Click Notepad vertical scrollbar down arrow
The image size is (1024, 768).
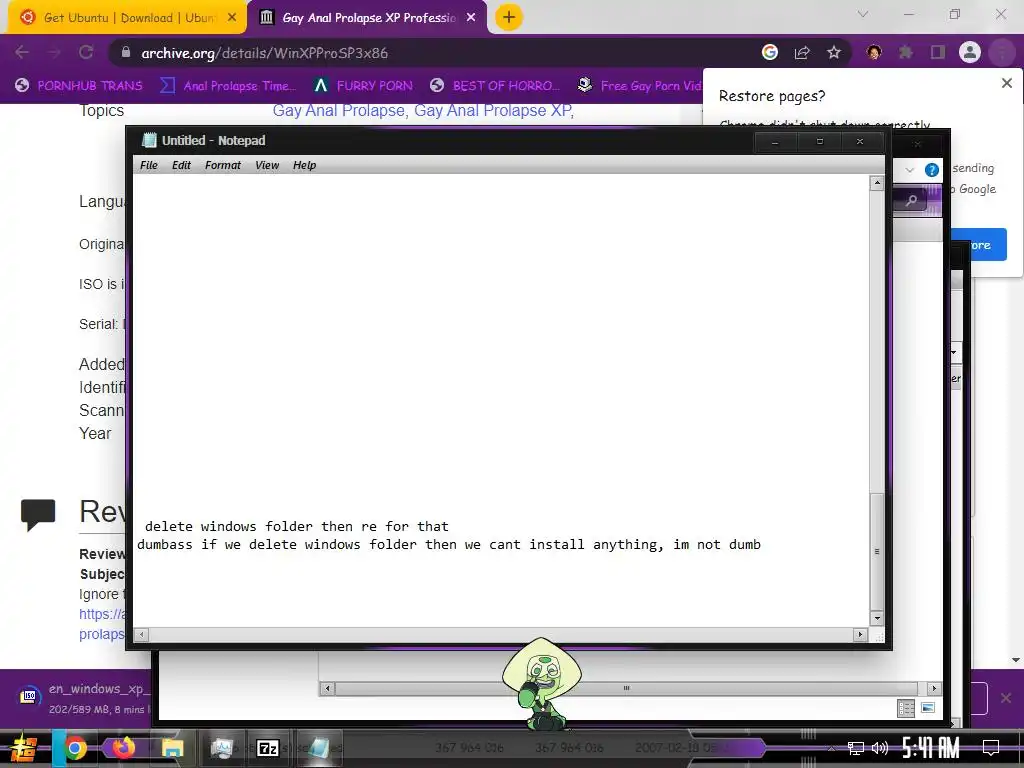pyautogui.click(x=877, y=618)
